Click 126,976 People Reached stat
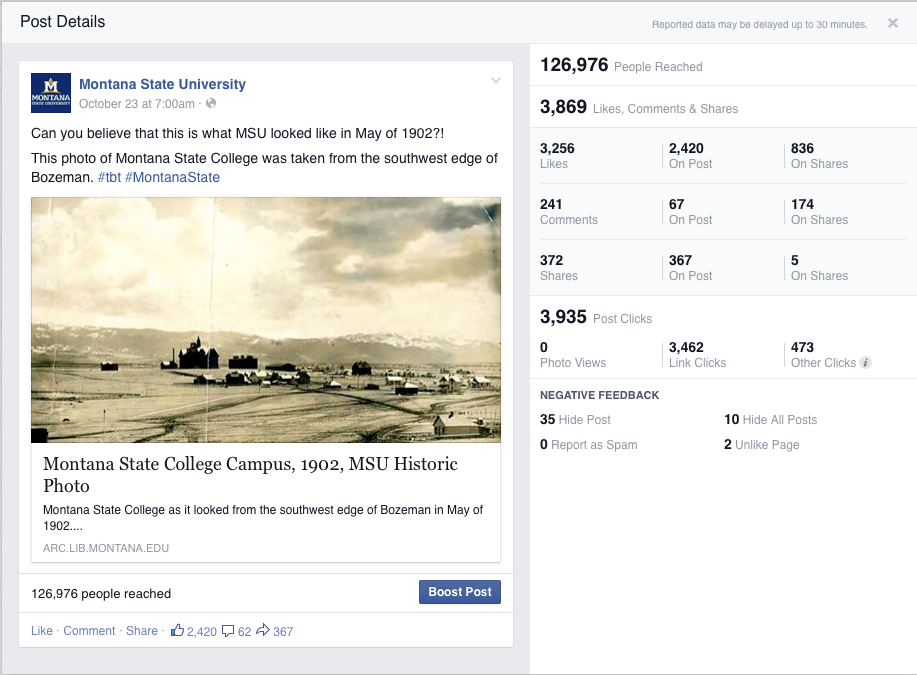The height and width of the screenshot is (675, 917). [x=621, y=65]
